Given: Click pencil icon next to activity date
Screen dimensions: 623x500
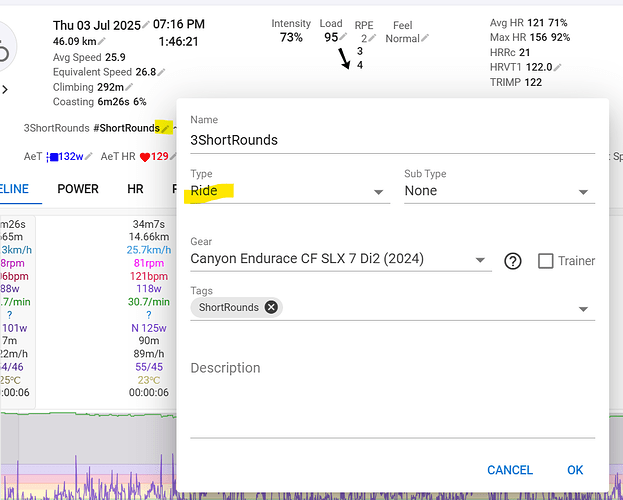Looking at the screenshot, I should point(146,24).
